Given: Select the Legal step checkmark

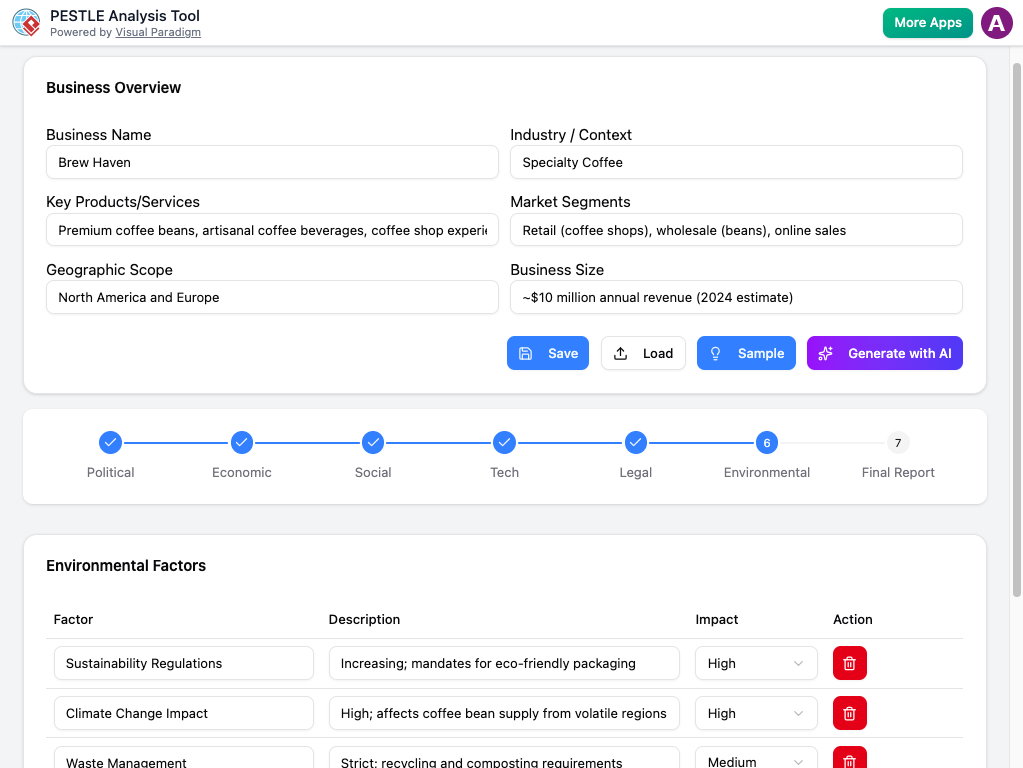Looking at the screenshot, I should pyautogui.click(x=636, y=442).
